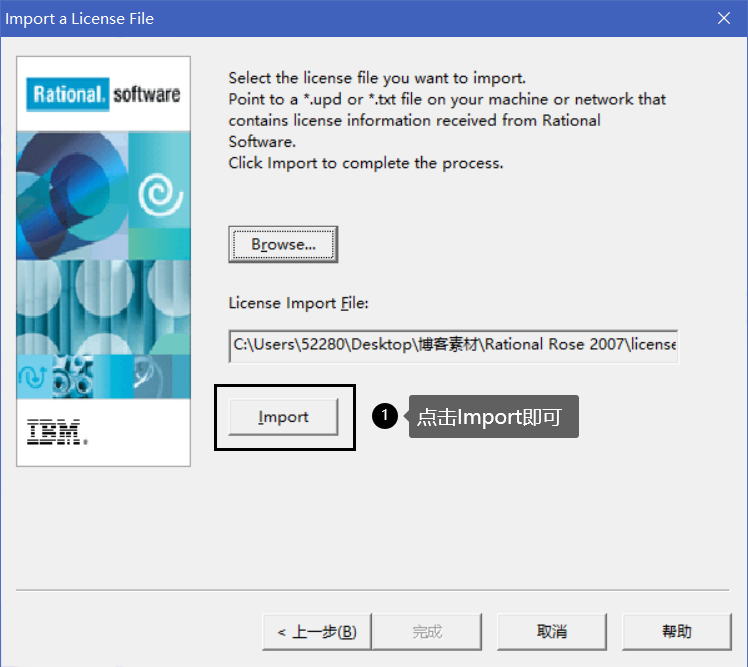
Task: Focus the License Import File path field
Action: 453,345
